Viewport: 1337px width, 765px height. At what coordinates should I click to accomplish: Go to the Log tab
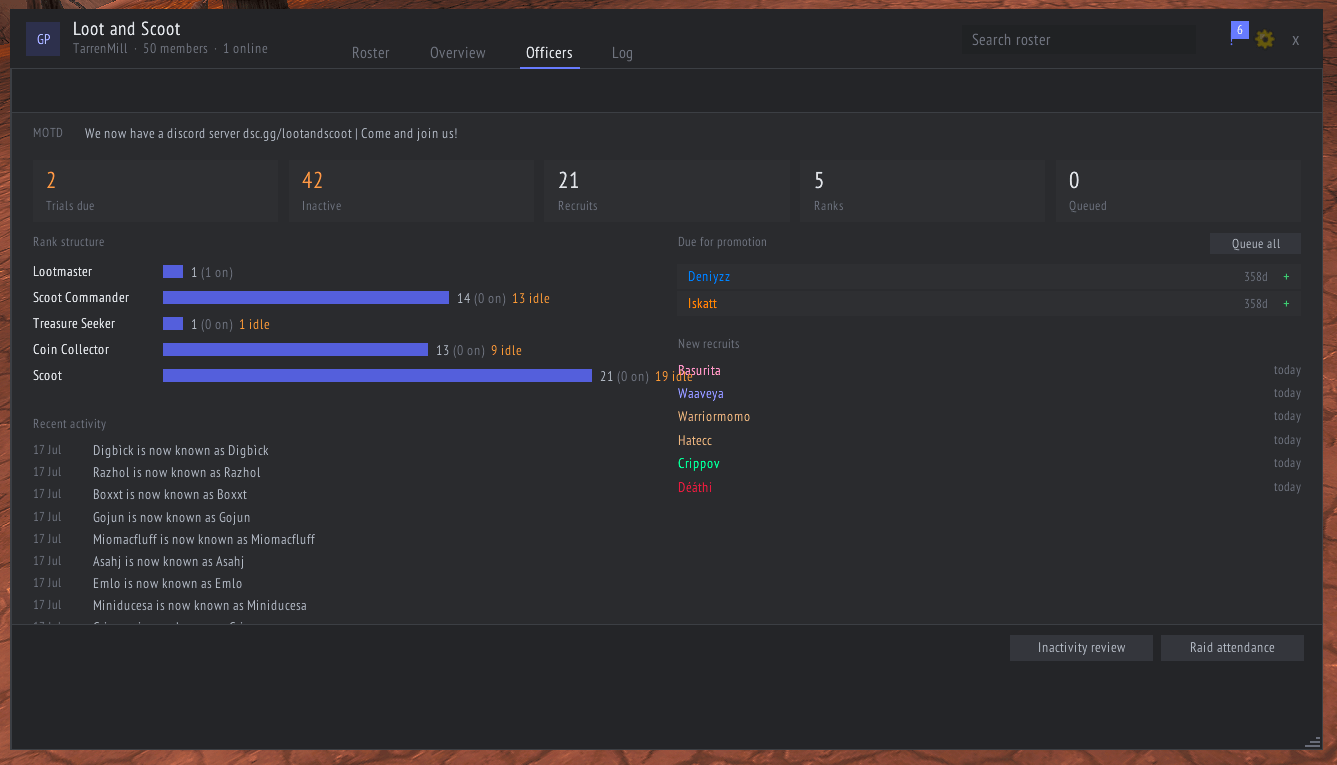[x=622, y=53]
